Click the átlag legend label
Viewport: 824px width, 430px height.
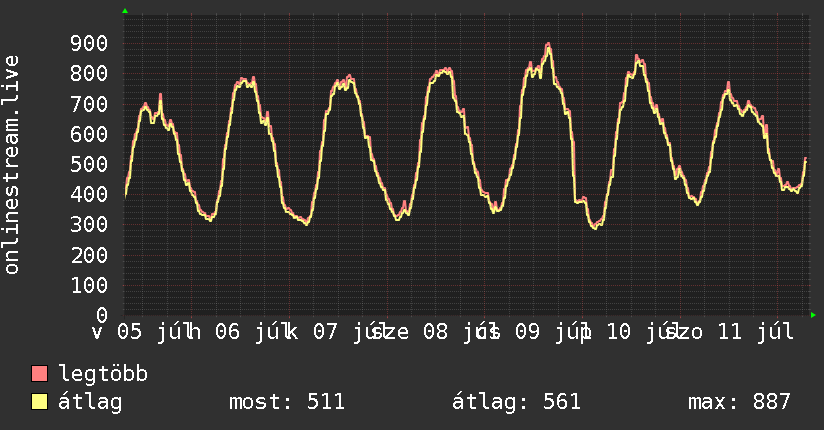(90, 402)
